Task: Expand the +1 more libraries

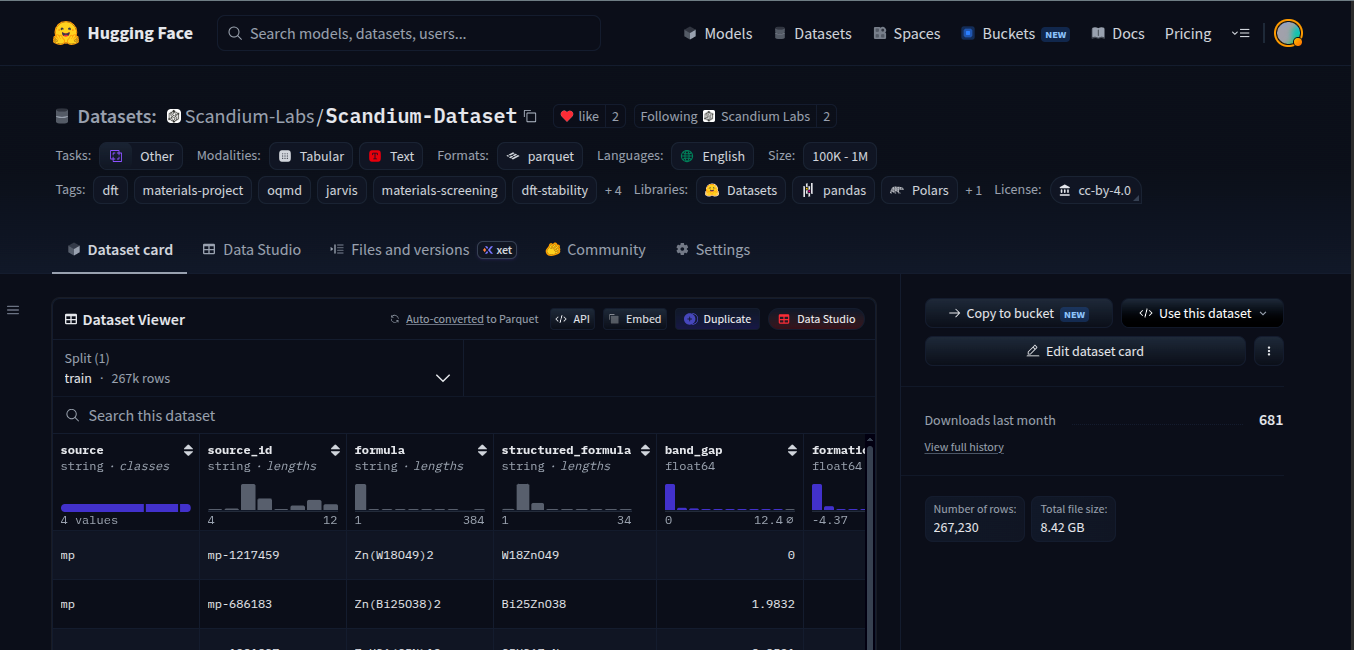Action: point(973,190)
